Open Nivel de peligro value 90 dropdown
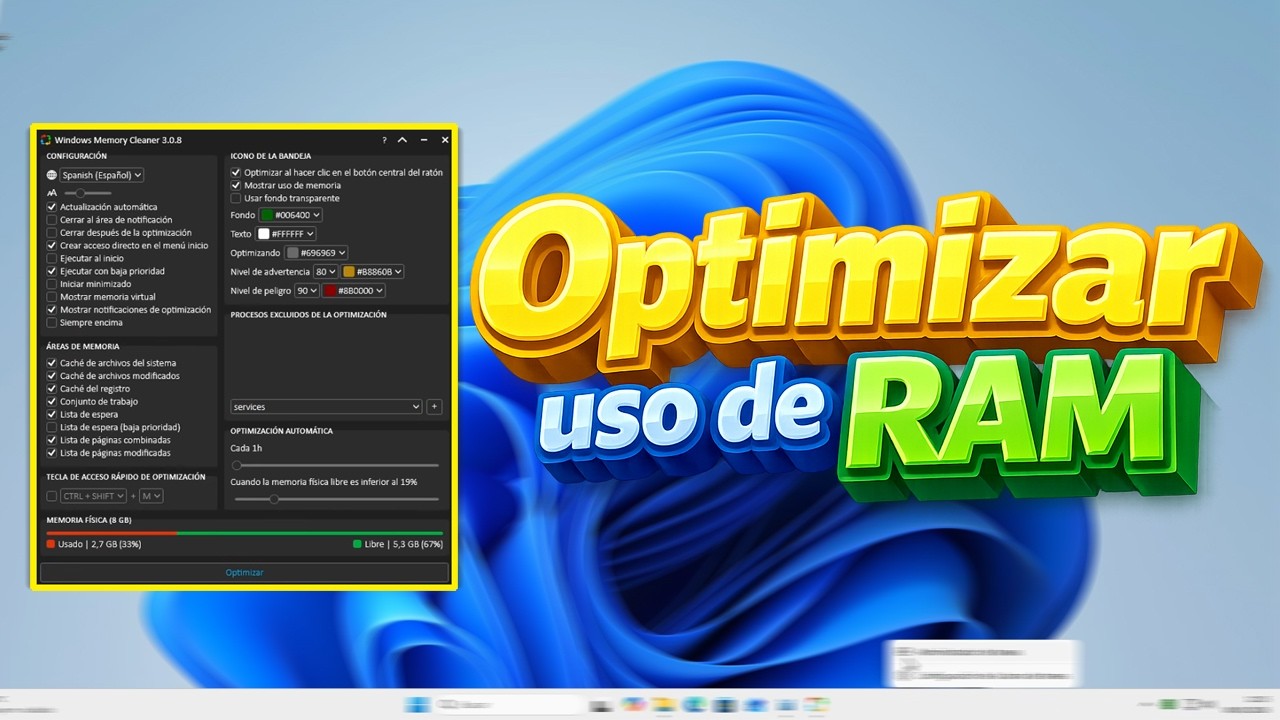This screenshot has height=720, width=1280. (x=306, y=291)
